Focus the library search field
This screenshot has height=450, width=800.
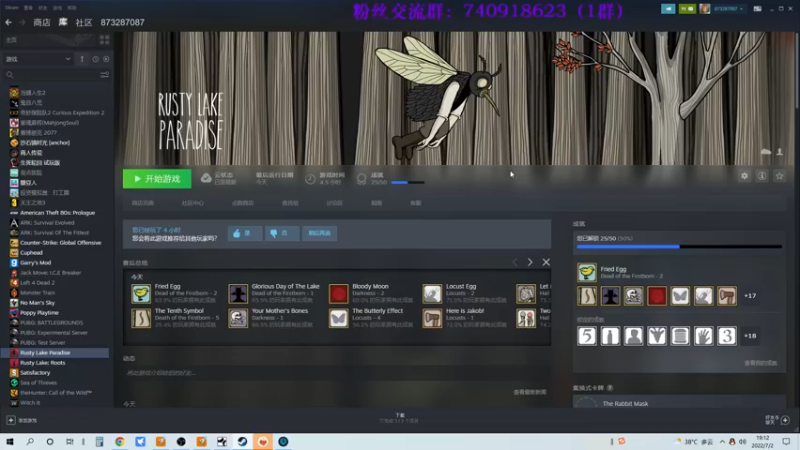click(x=51, y=75)
